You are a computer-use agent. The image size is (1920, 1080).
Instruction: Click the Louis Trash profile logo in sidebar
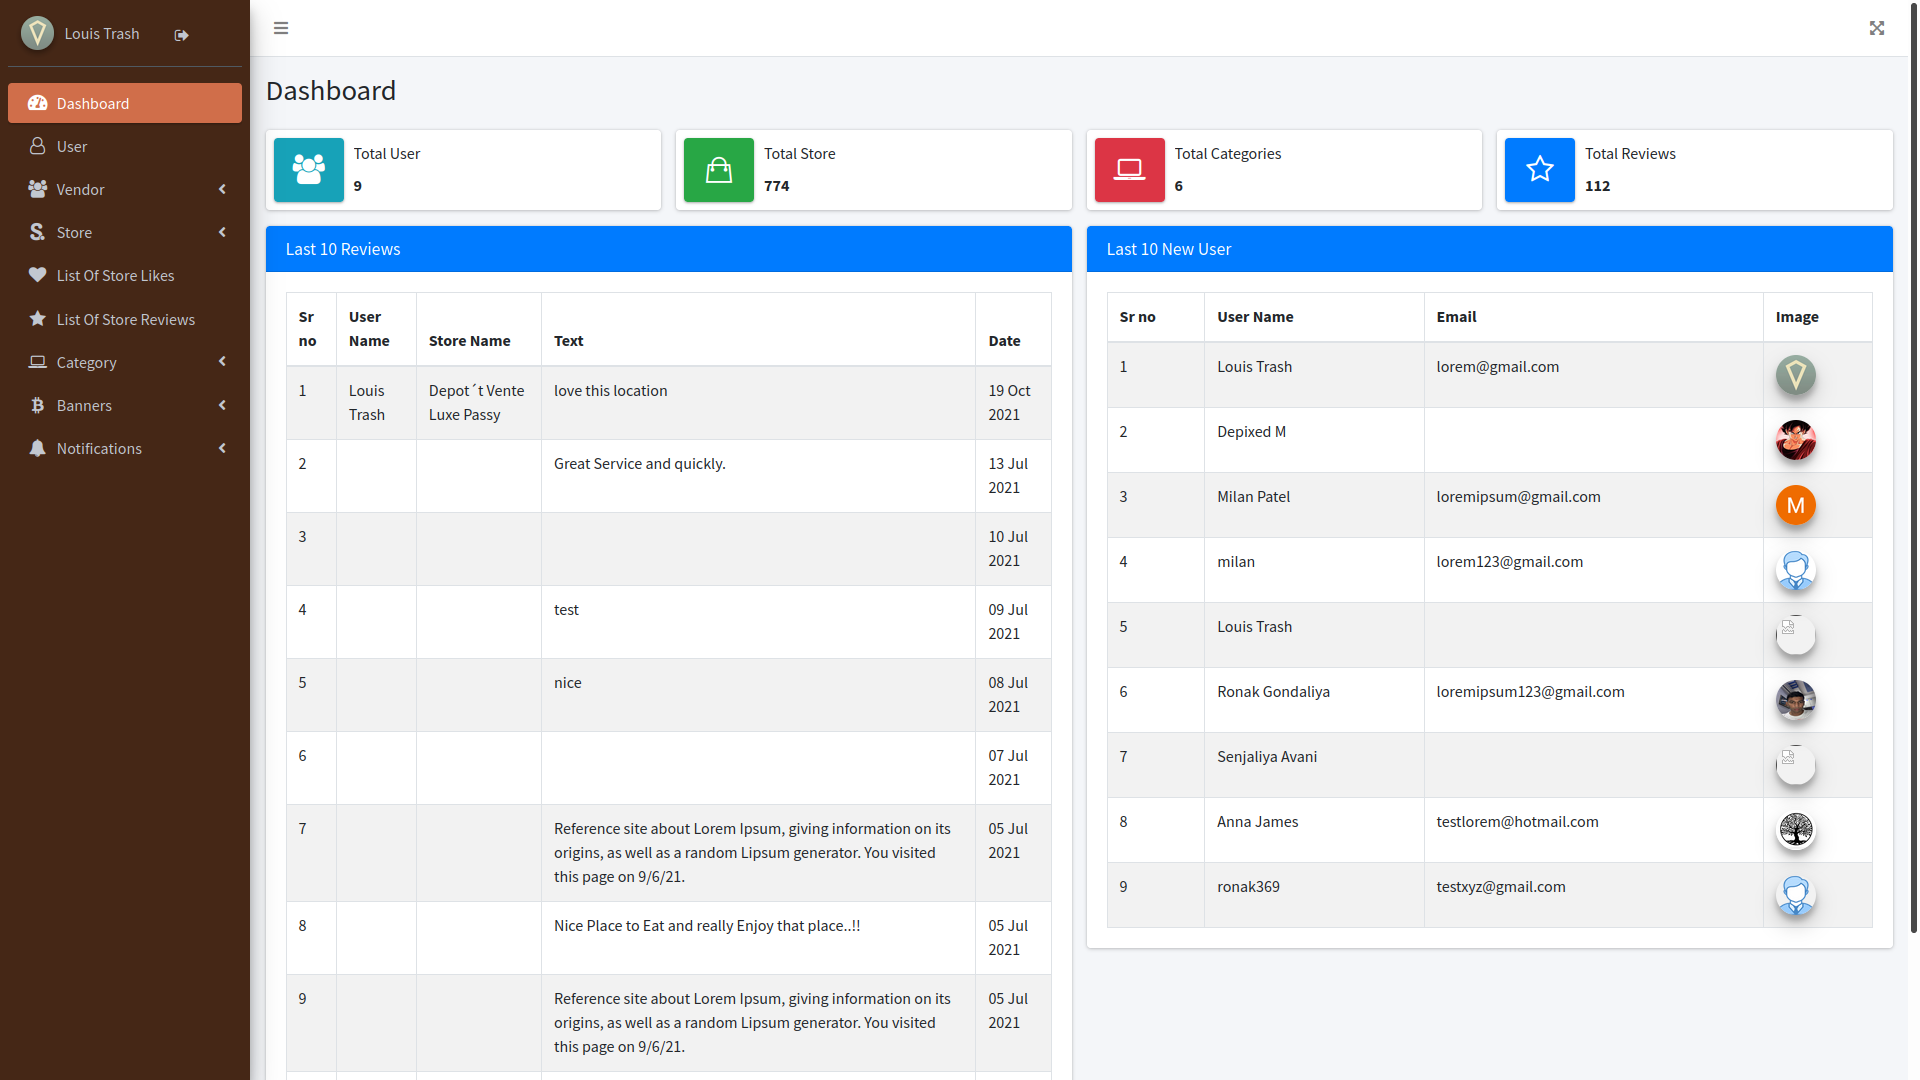38,33
